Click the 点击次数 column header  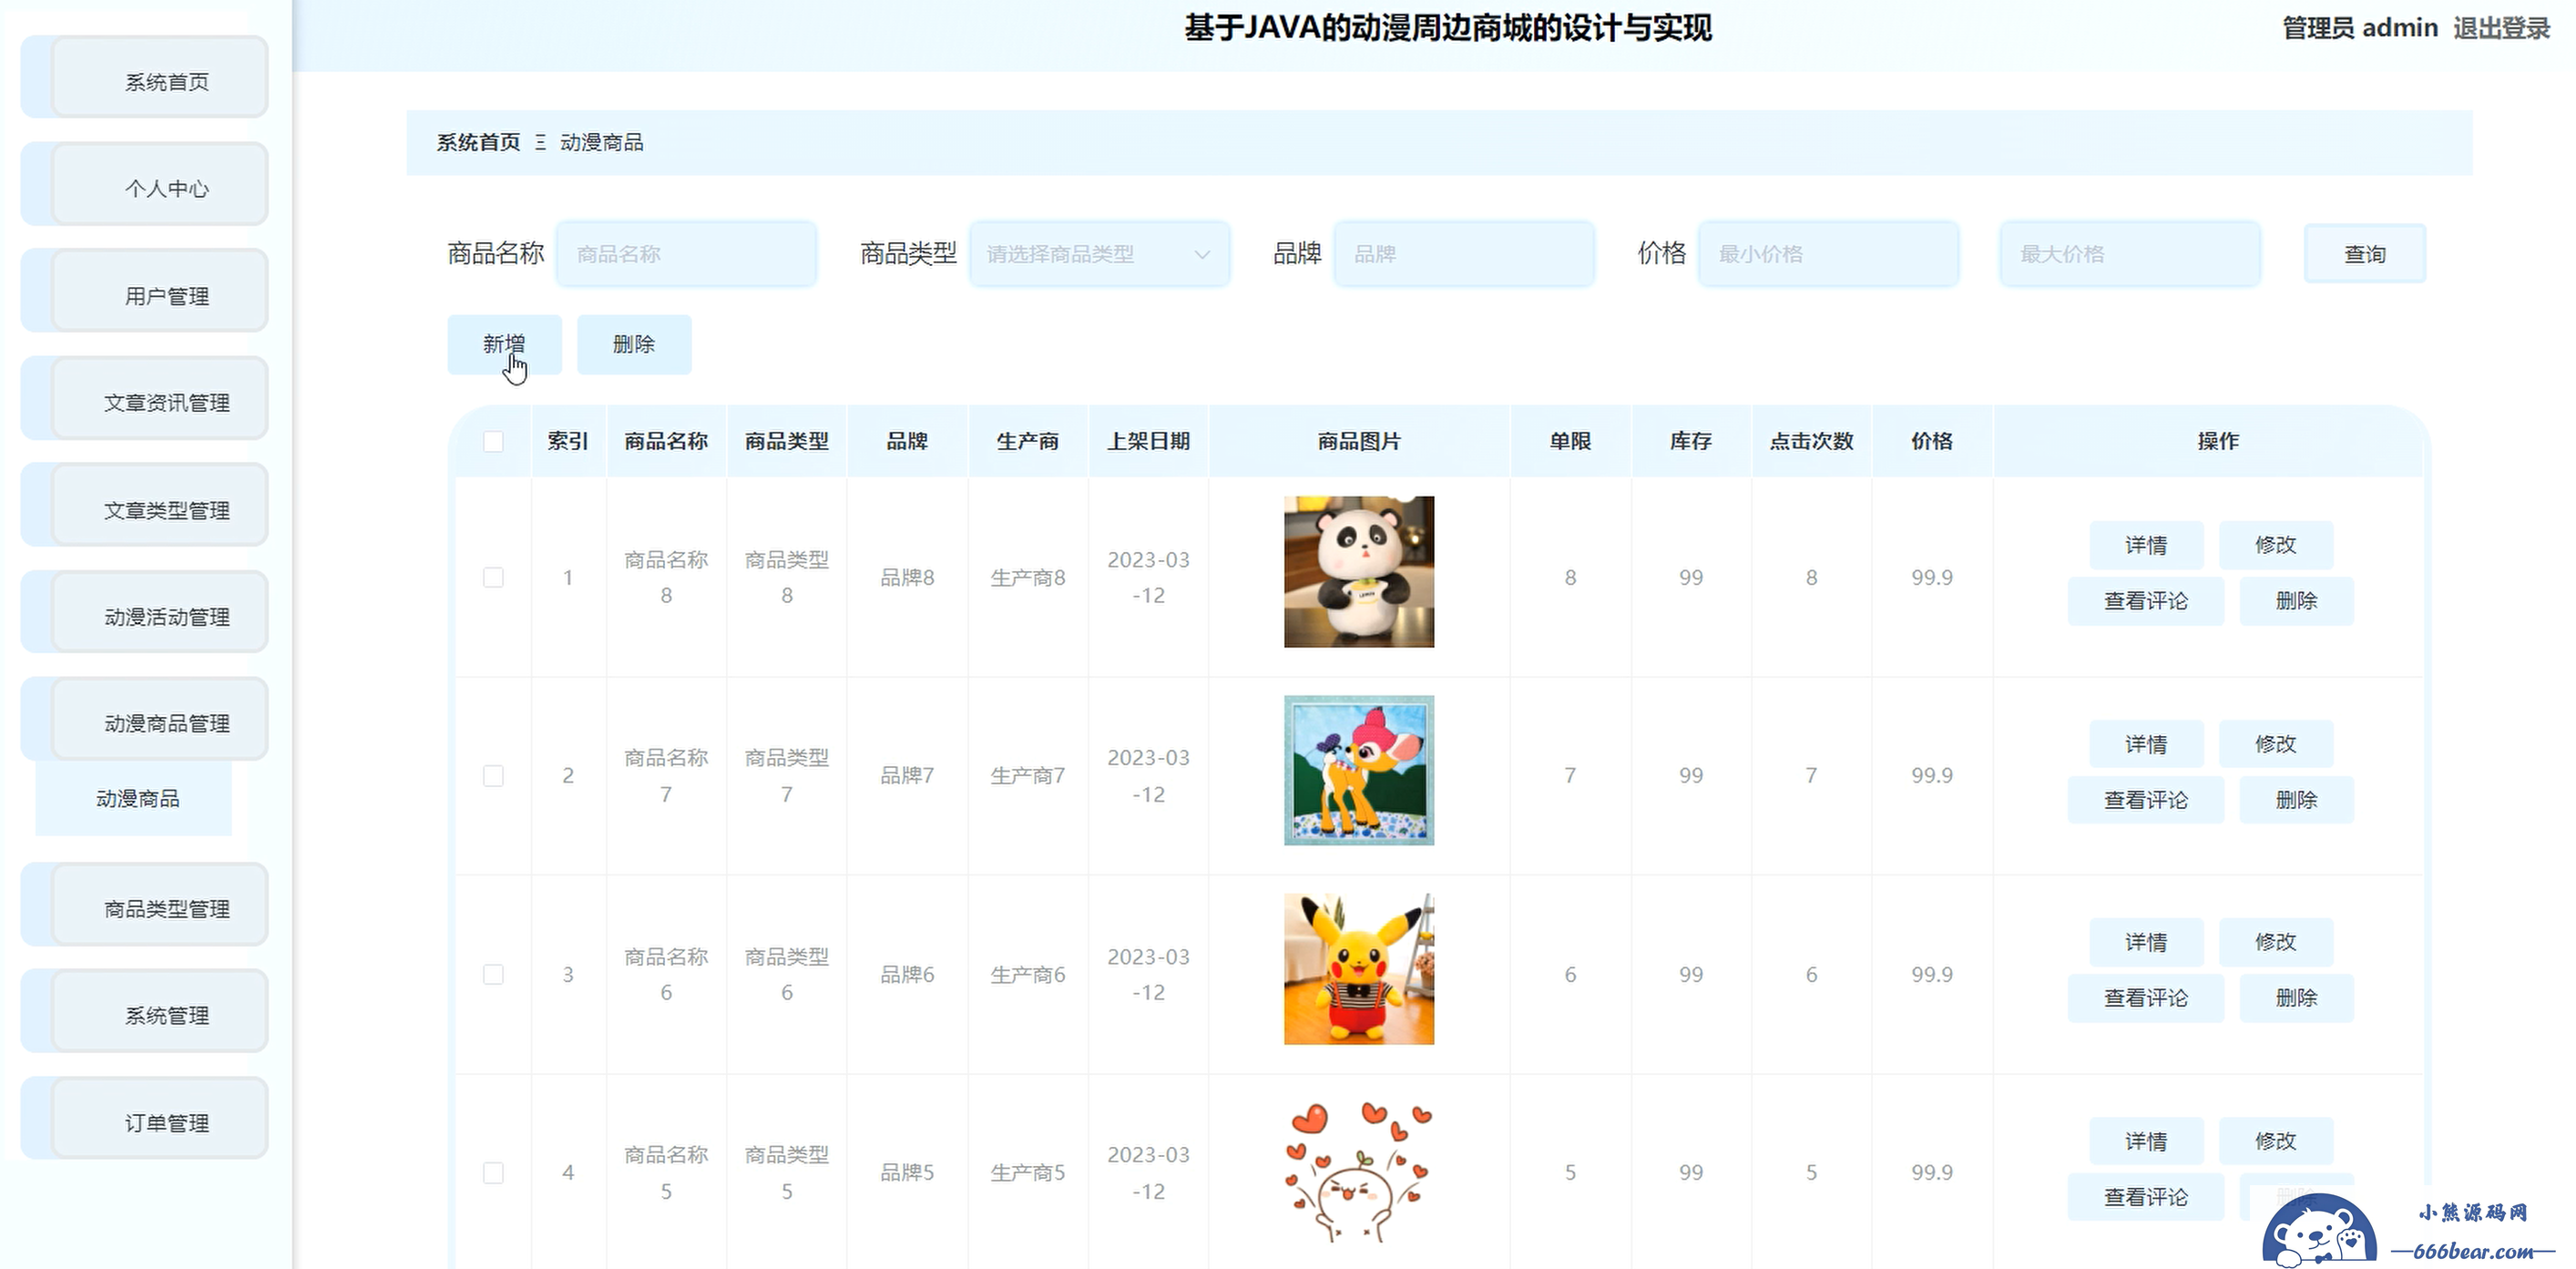click(1811, 441)
